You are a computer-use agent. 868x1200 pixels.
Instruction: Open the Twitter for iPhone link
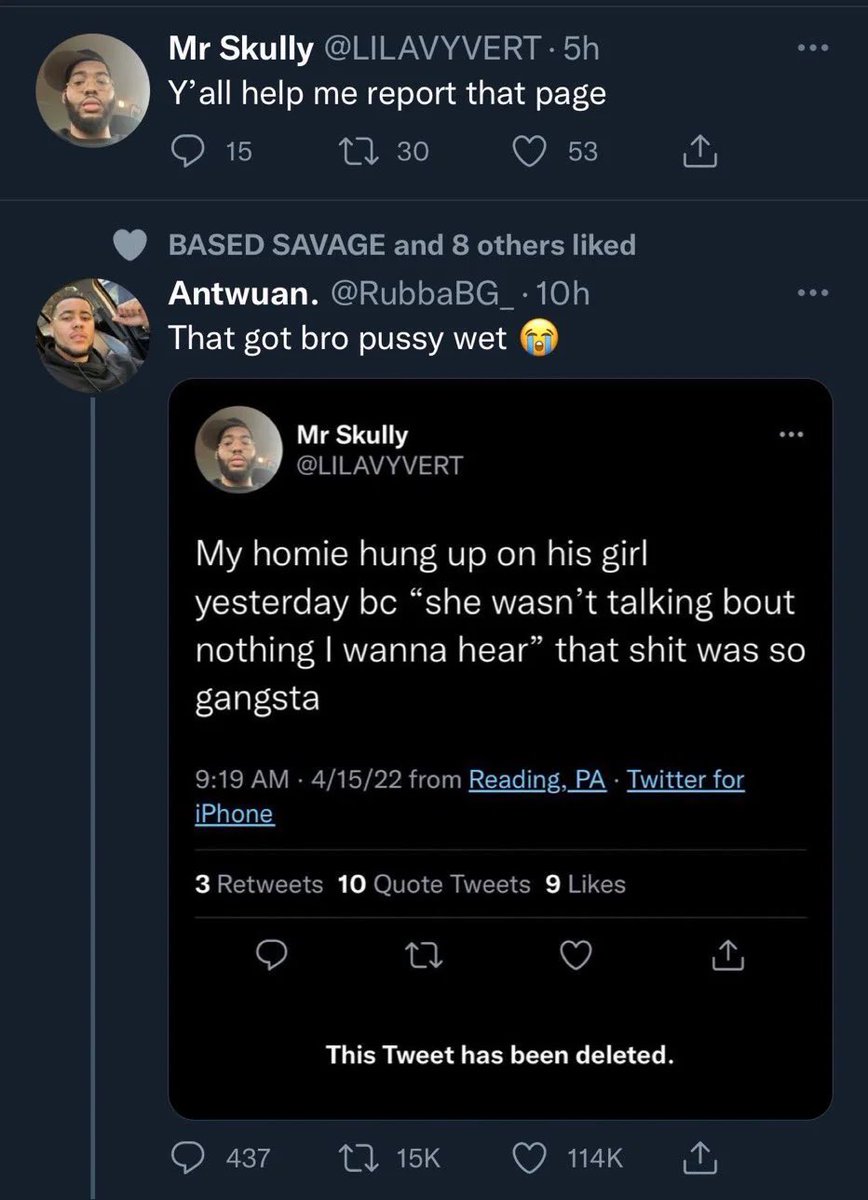point(468,796)
